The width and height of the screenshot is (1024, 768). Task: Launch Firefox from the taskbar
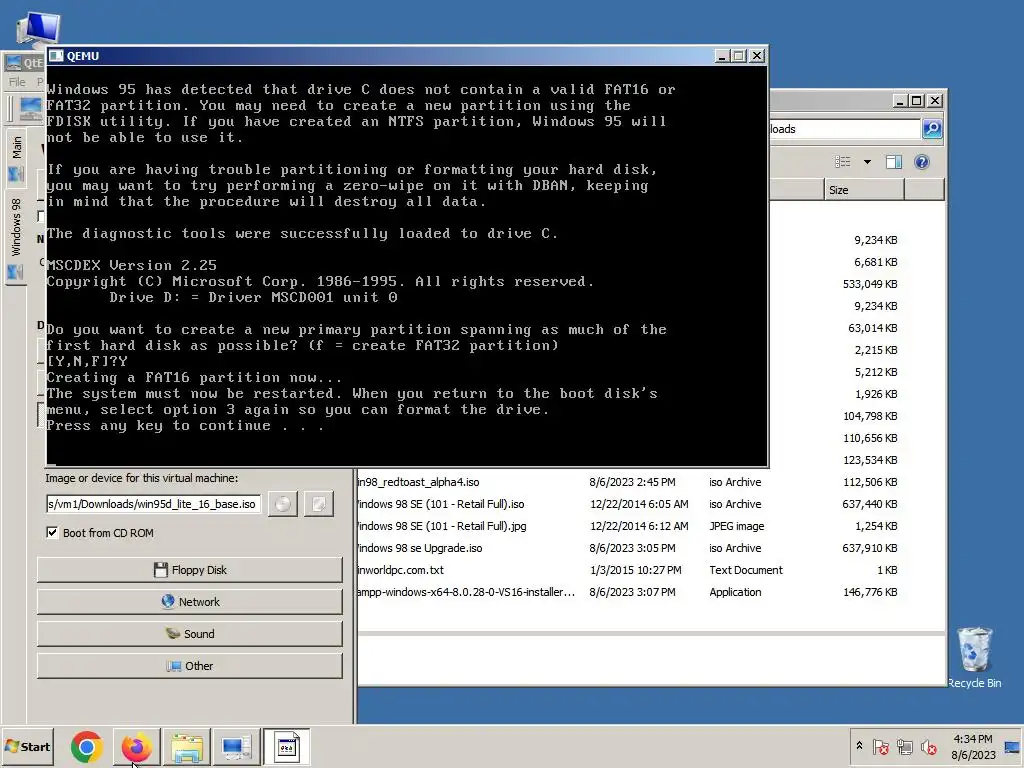(136, 746)
